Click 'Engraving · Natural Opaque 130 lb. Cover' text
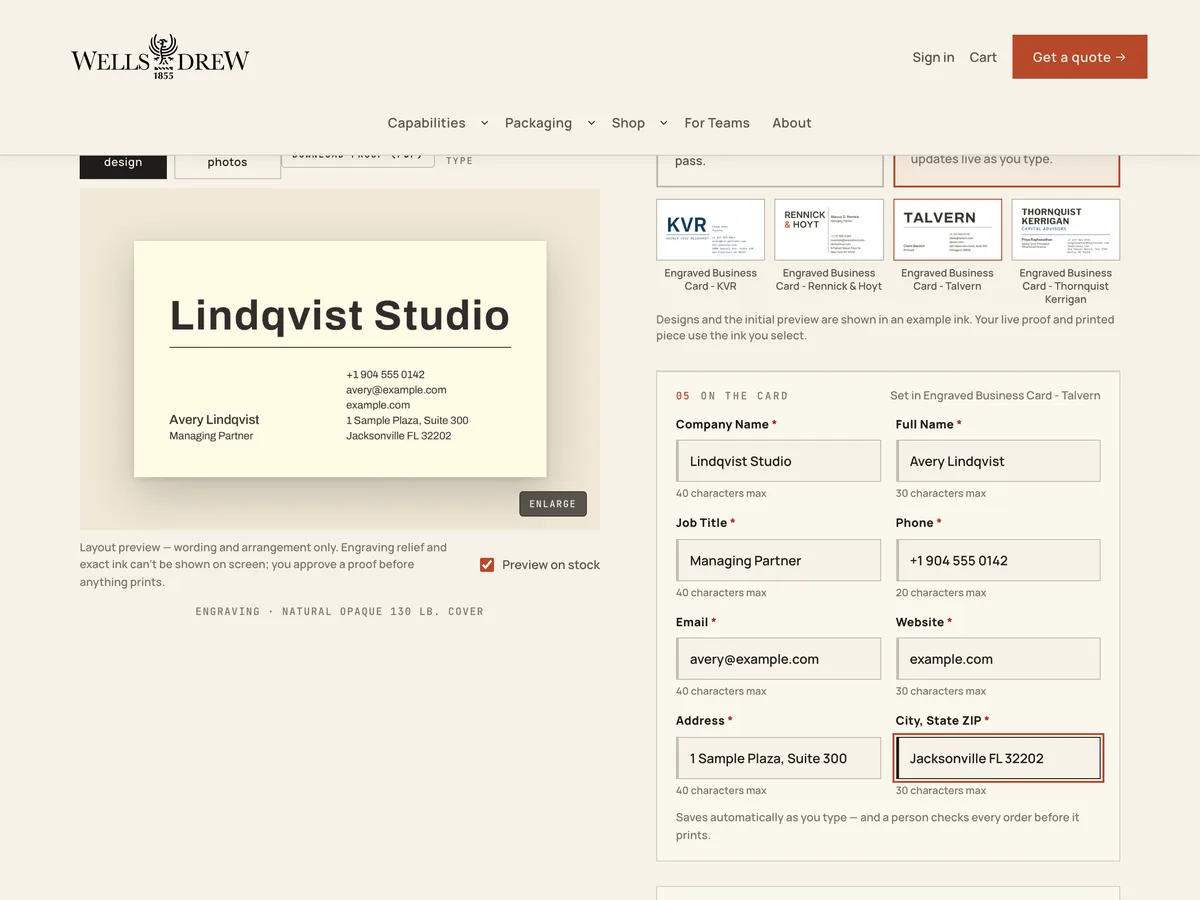This screenshot has width=1200, height=900. 340,611
